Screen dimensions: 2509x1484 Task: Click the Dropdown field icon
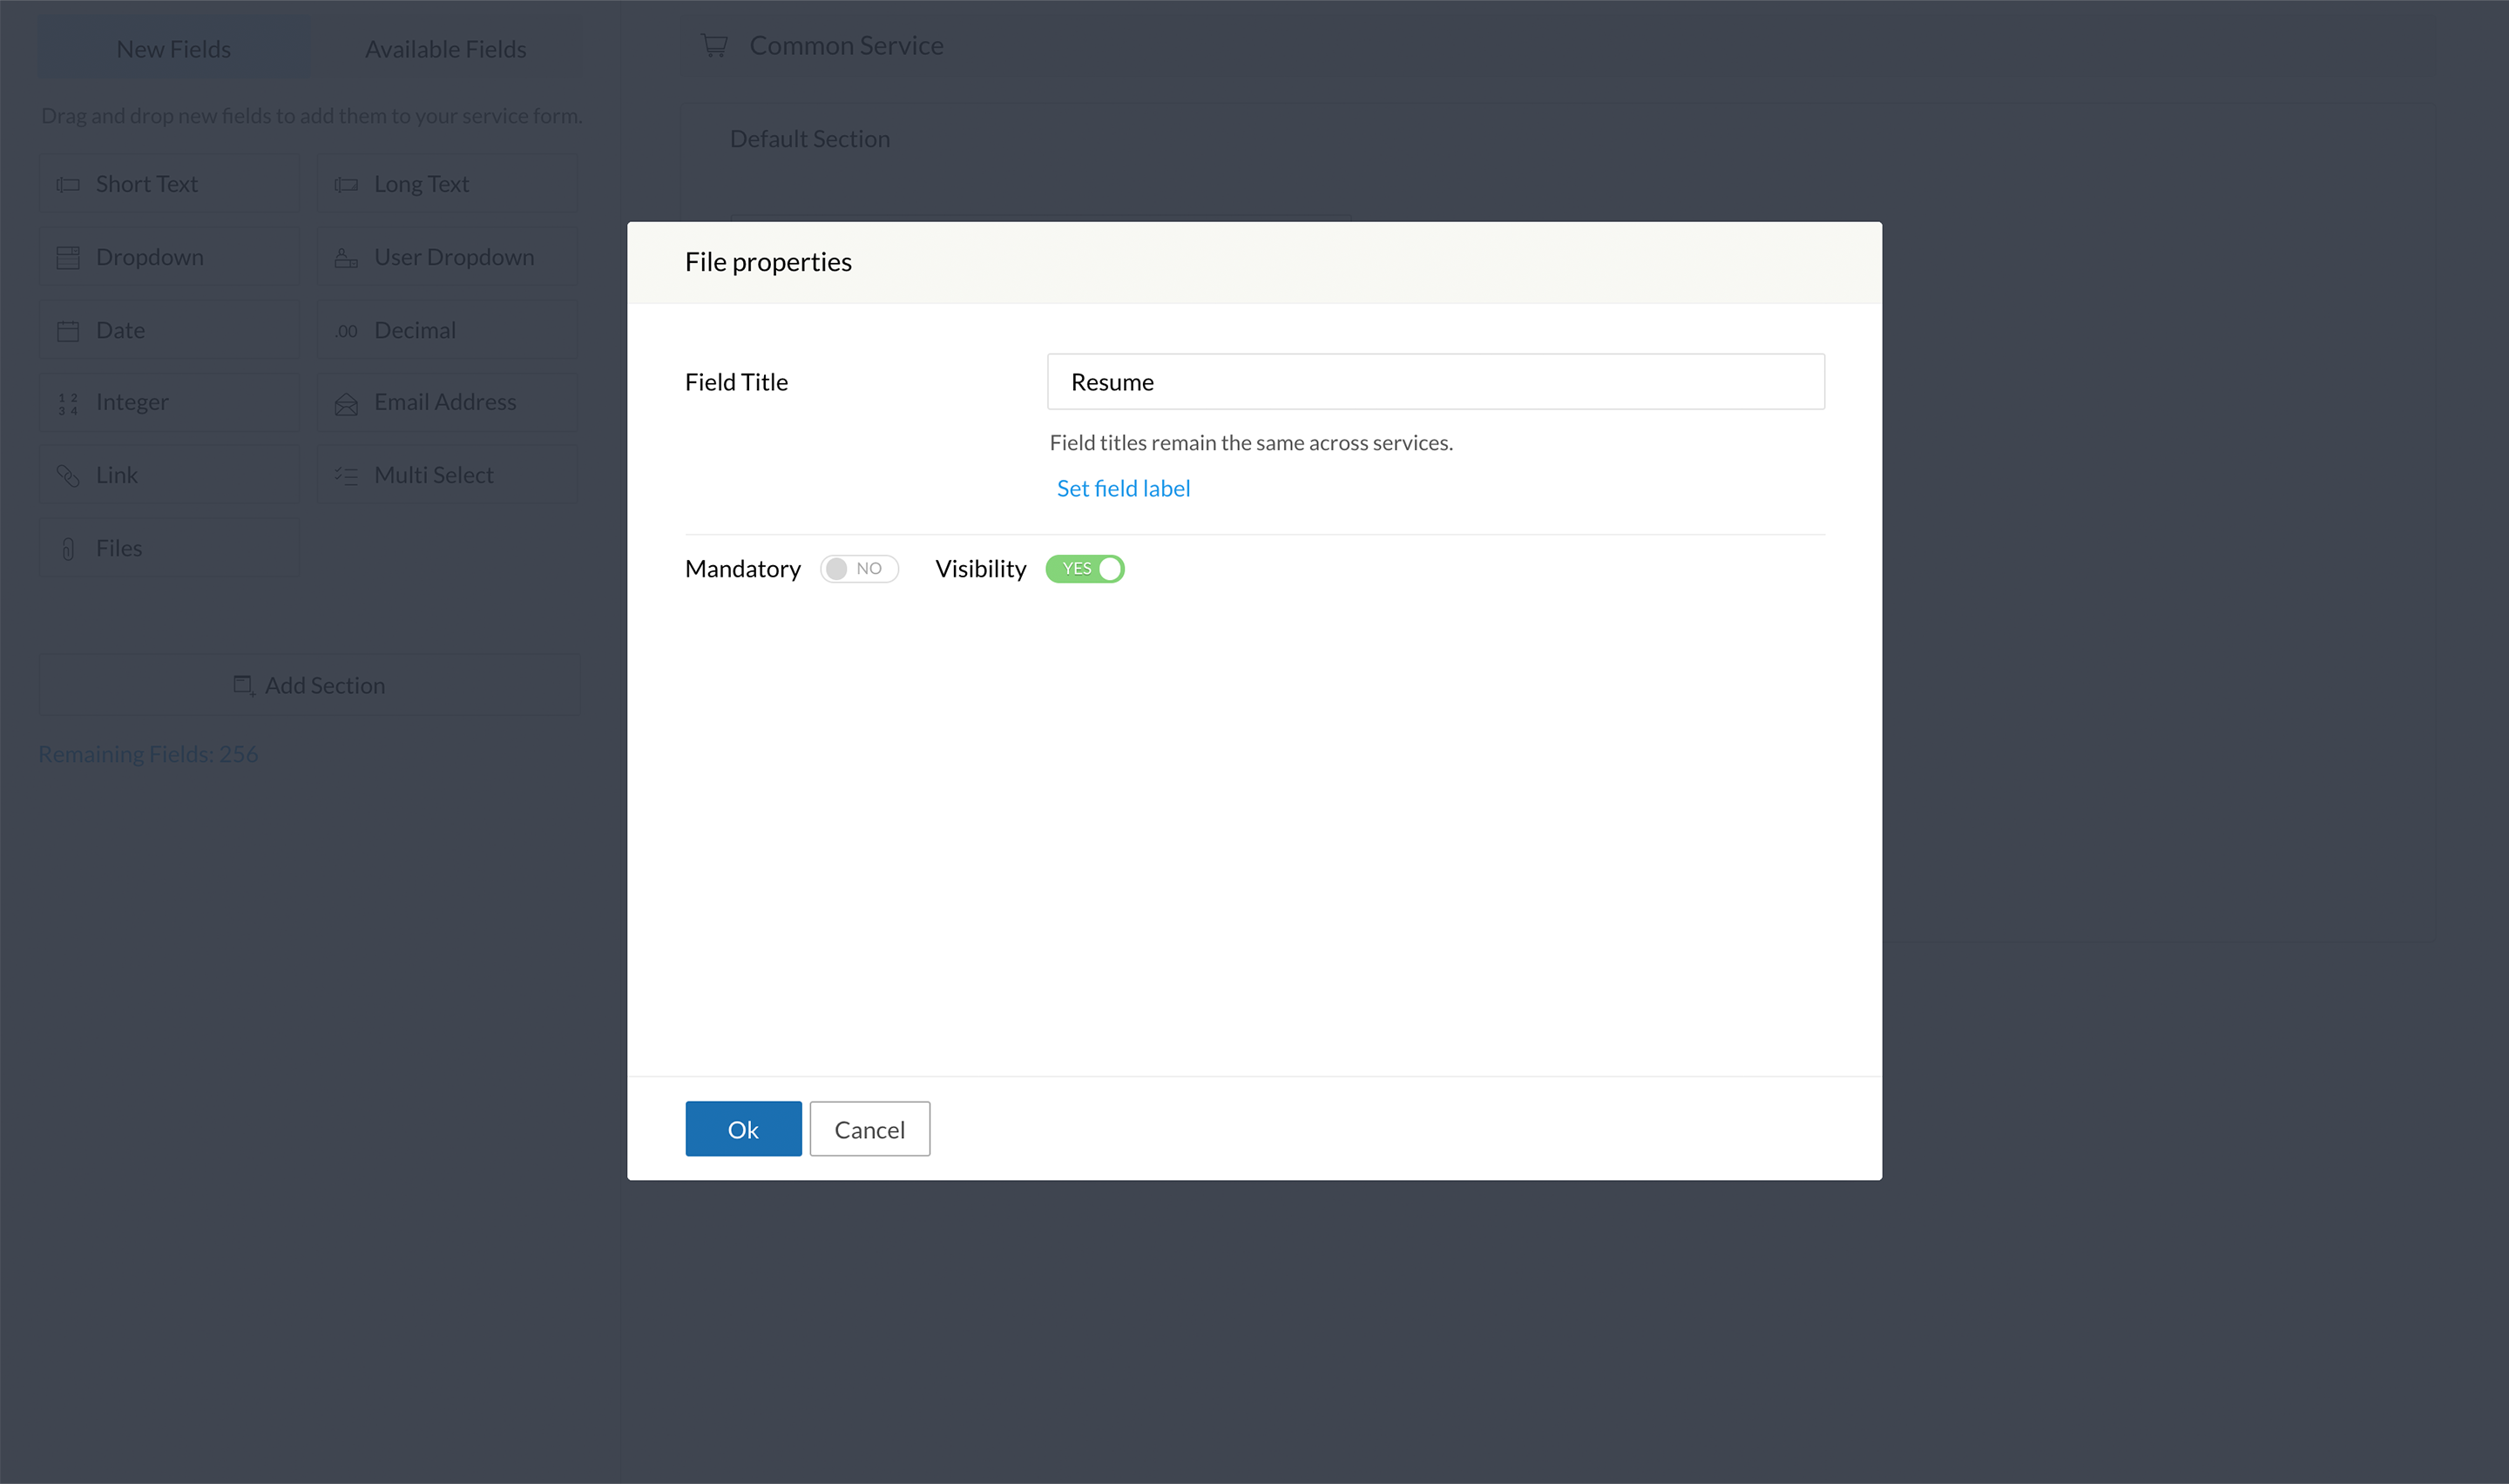(68, 258)
